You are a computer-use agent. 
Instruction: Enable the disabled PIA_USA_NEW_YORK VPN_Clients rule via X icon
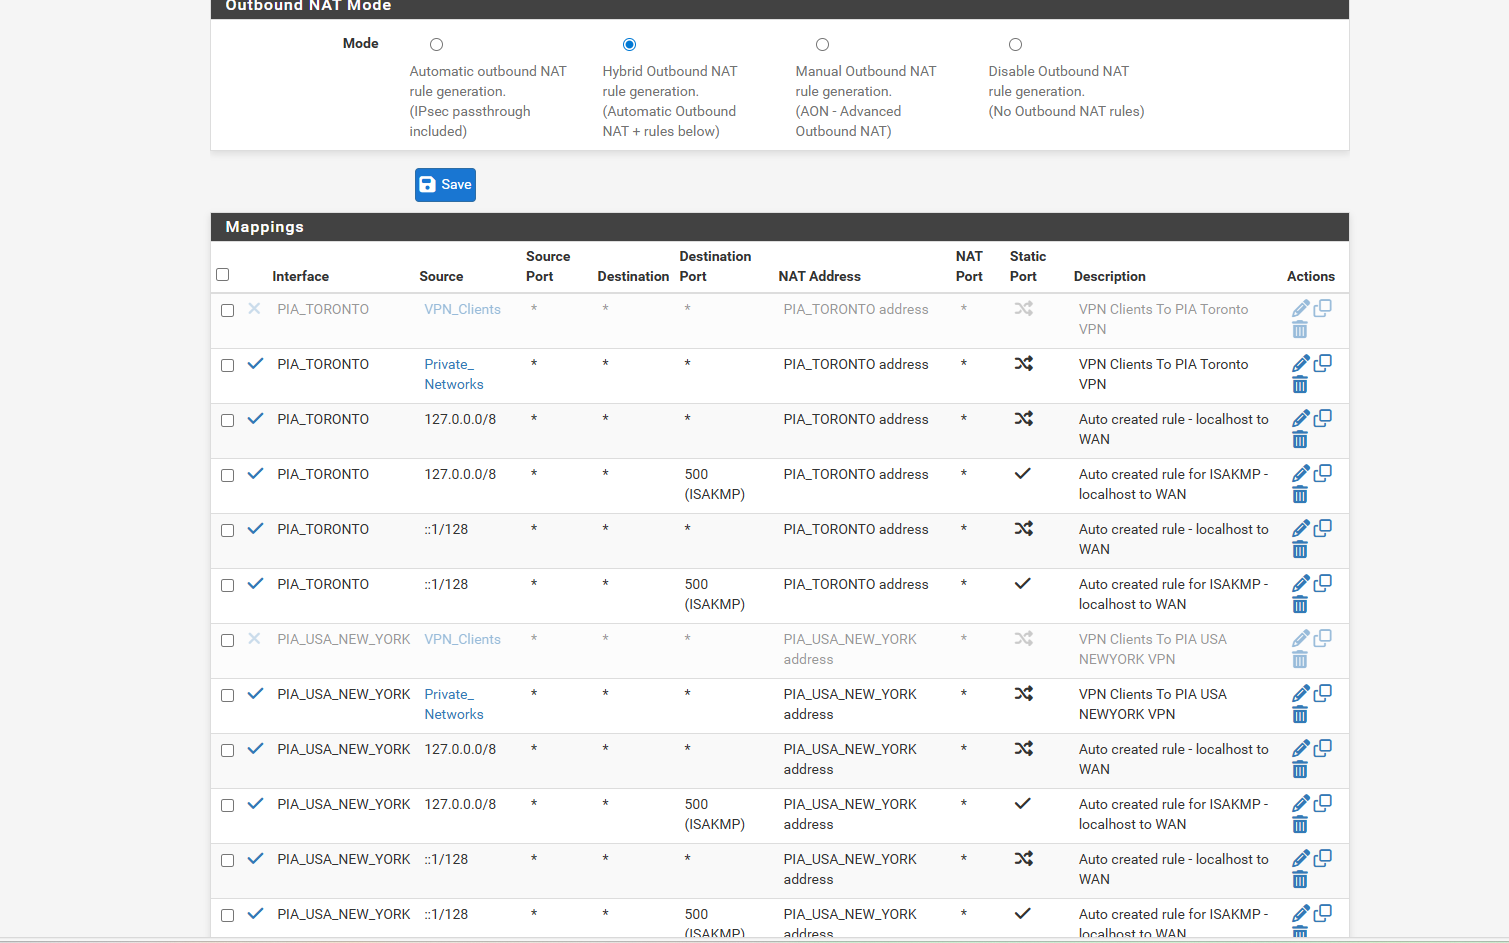[254, 639]
